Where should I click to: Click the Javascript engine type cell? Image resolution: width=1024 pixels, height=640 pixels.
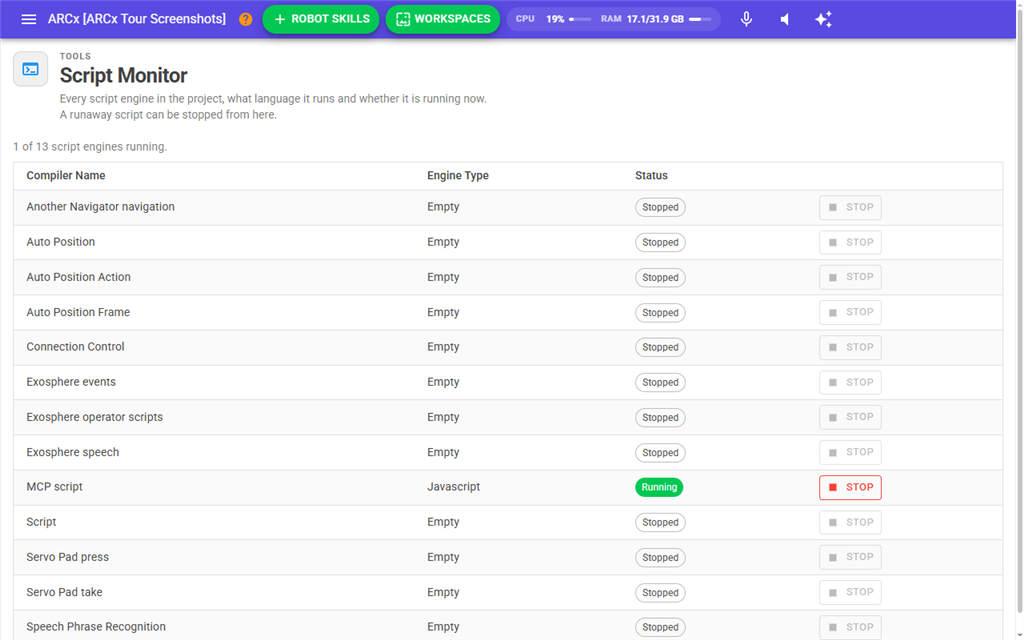coord(453,487)
